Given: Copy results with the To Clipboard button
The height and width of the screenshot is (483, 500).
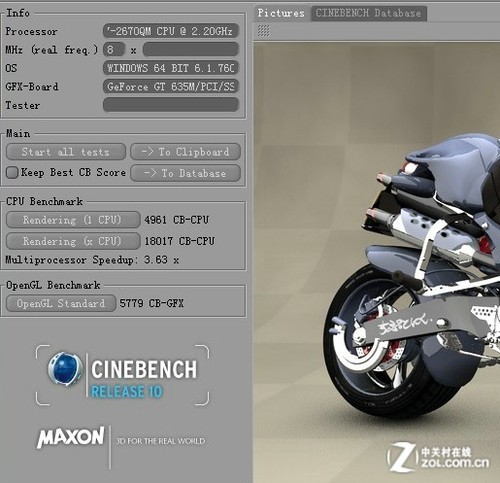Looking at the screenshot, I should point(185,152).
